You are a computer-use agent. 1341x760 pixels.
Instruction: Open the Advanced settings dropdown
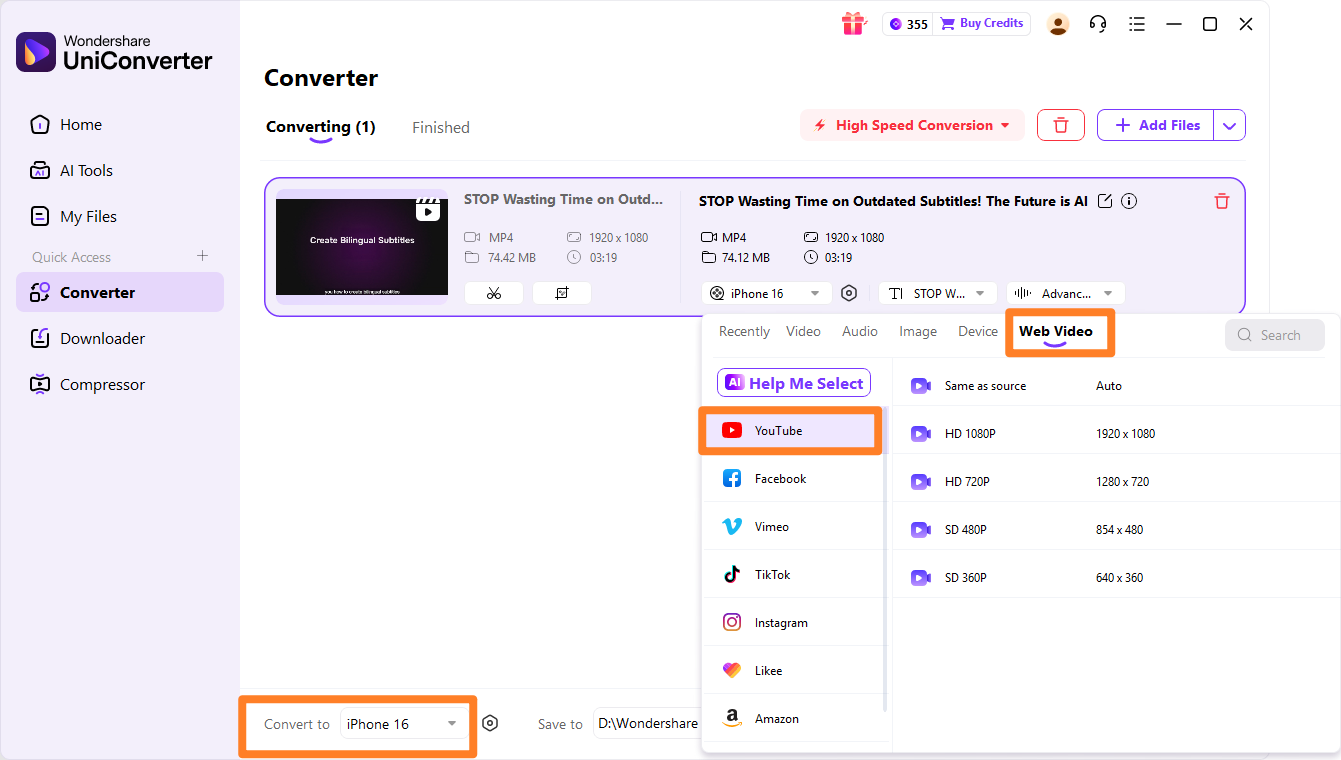pyautogui.click(x=1065, y=292)
